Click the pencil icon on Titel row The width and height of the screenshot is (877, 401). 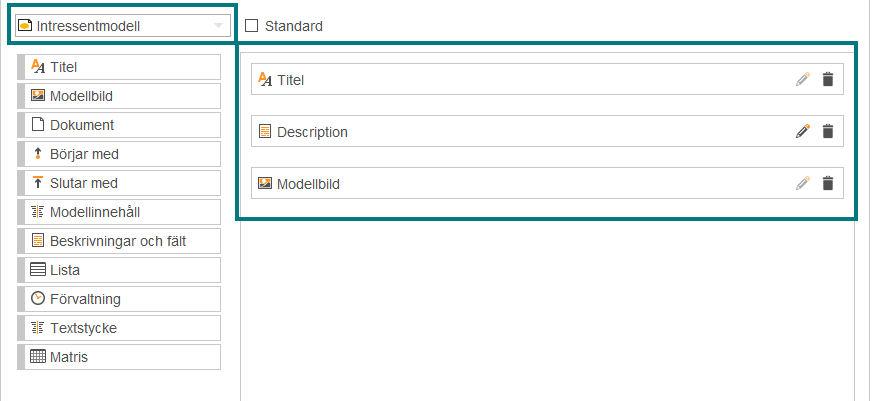(803, 79)
